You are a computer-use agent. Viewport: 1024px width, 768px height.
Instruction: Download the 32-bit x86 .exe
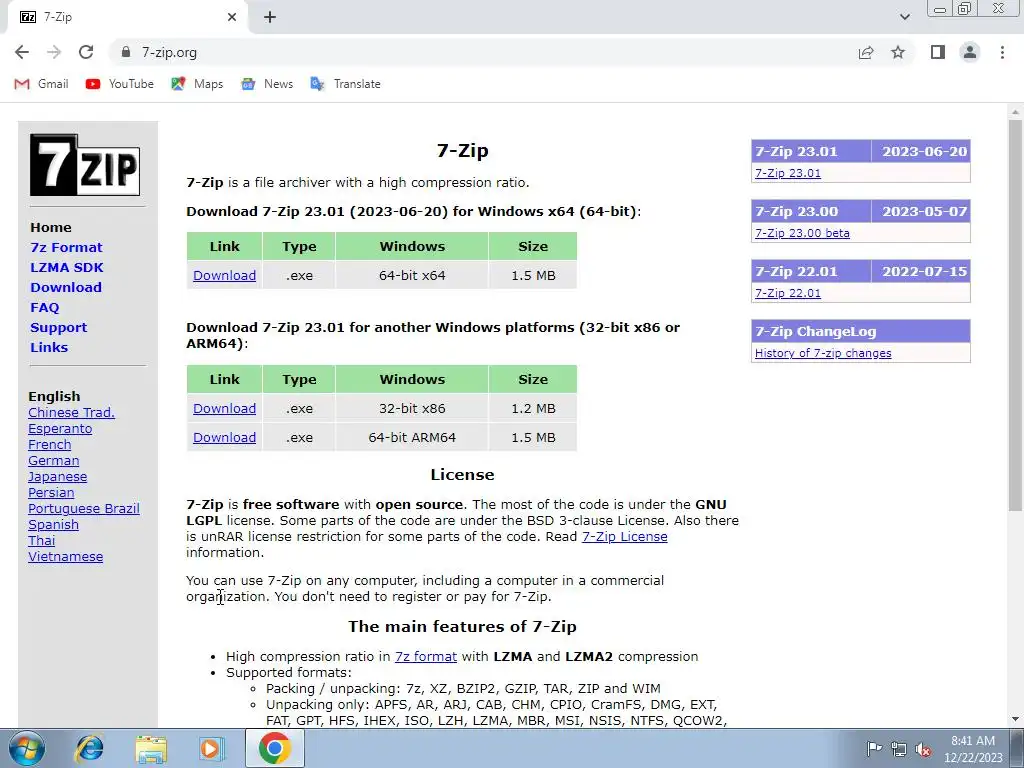(224, 409)
